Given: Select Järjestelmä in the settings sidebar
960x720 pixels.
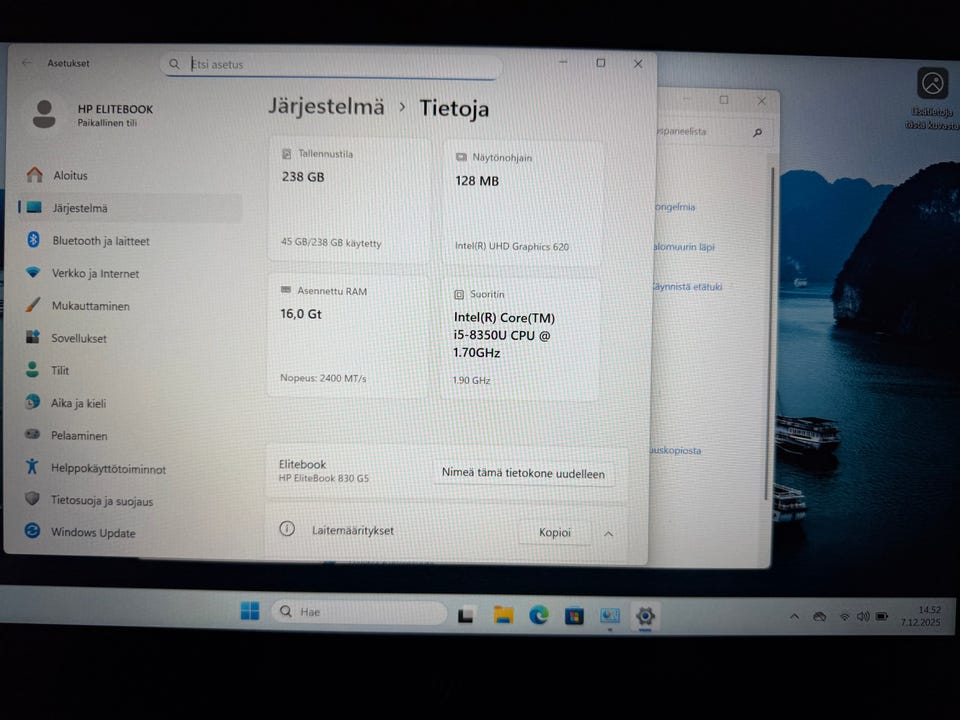Looking at the screenshot, I should point(129,208).
